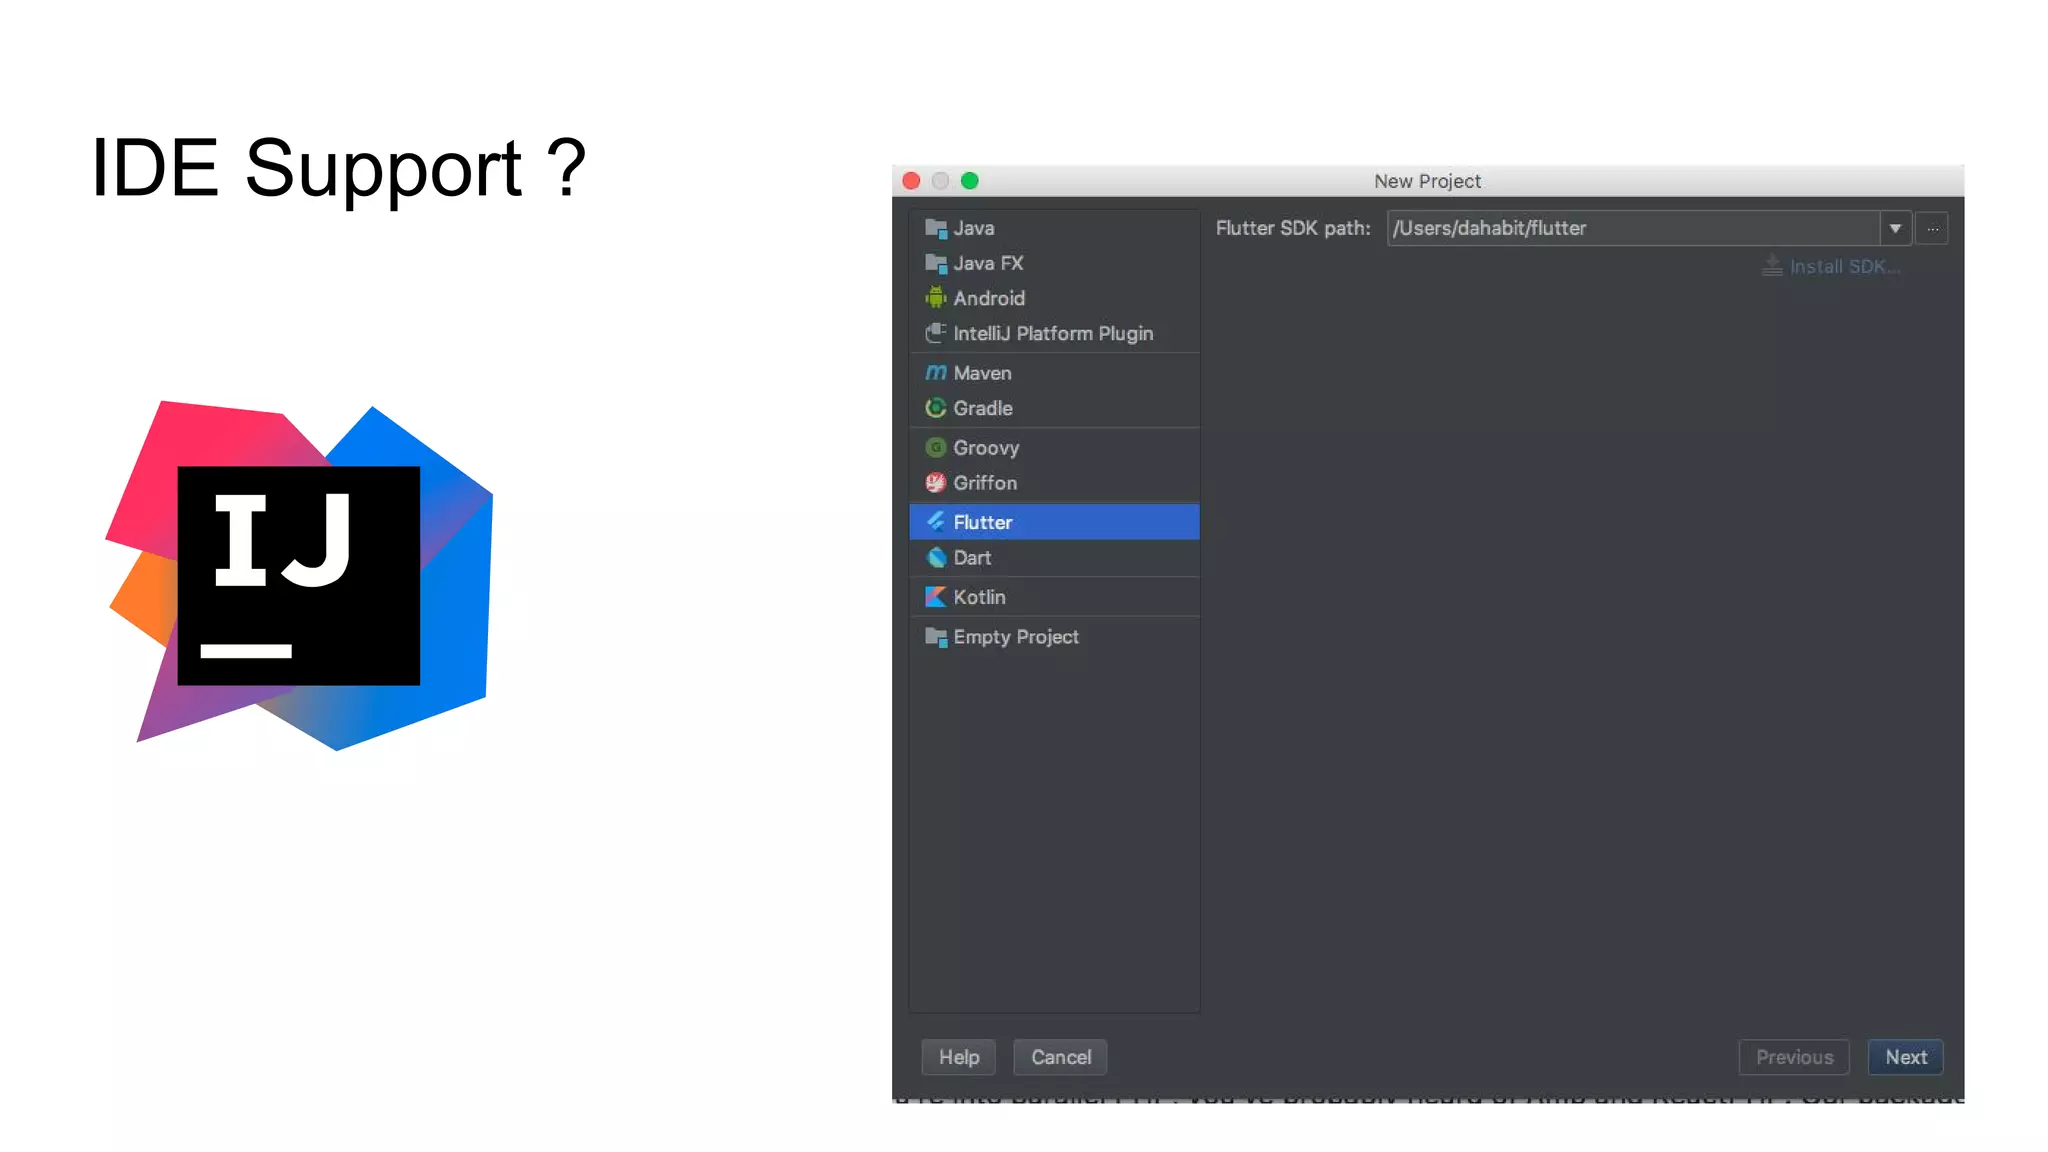The image size is (2048, 1152).
Task: Click the Cancel button
Action: [1060, 1057]
